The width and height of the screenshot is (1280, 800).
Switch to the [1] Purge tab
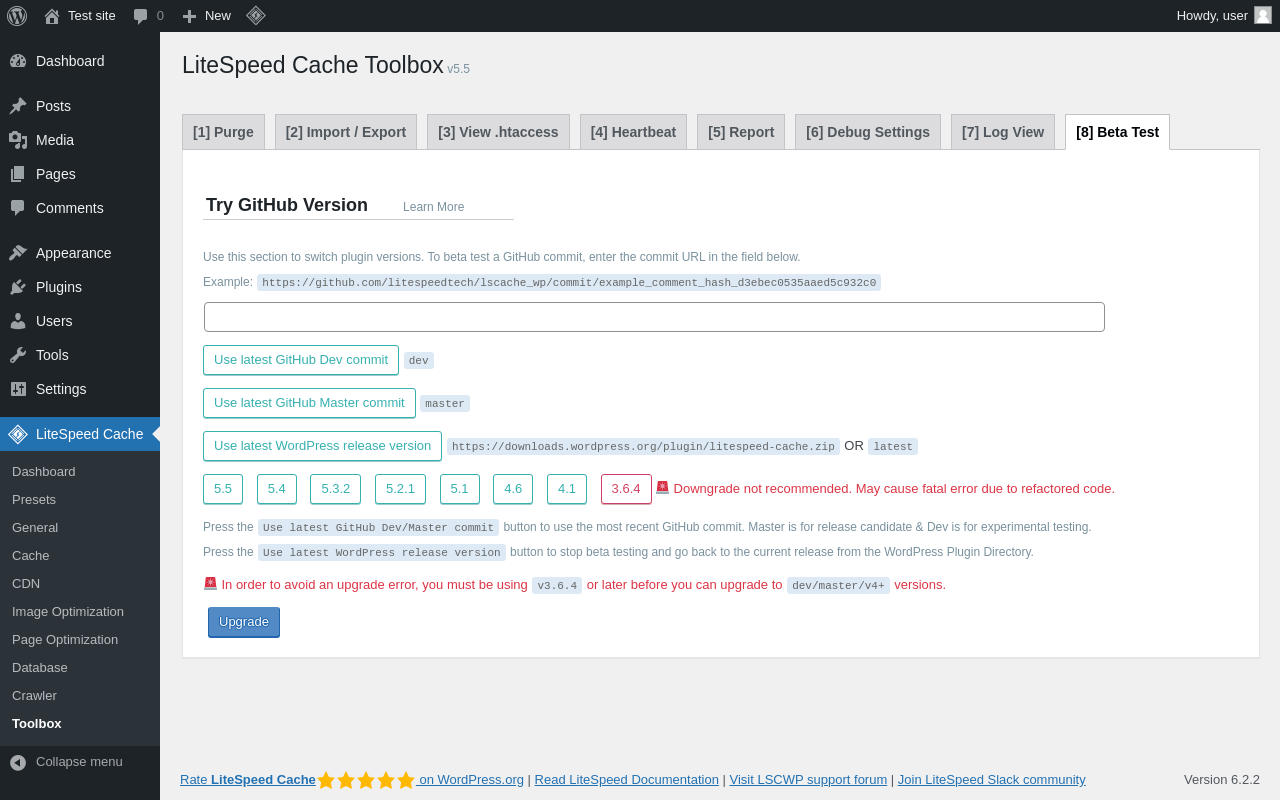[223, 132]
